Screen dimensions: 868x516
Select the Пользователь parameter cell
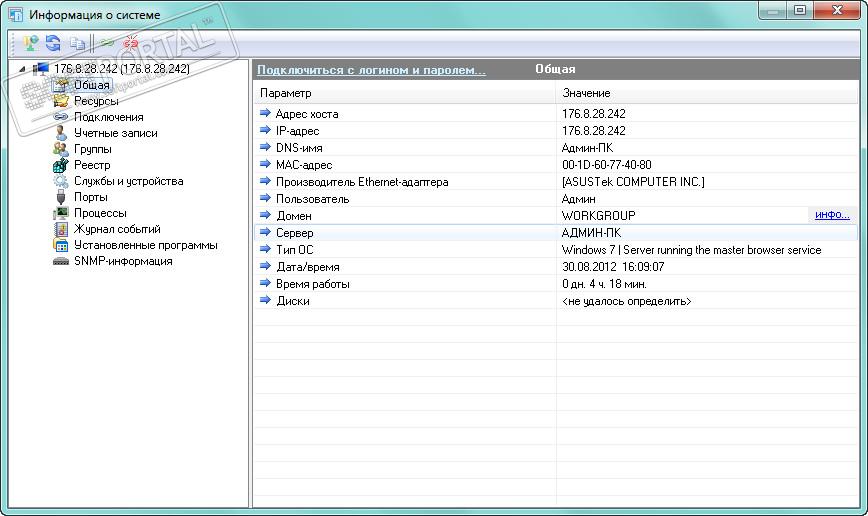(x=405, y=199)
